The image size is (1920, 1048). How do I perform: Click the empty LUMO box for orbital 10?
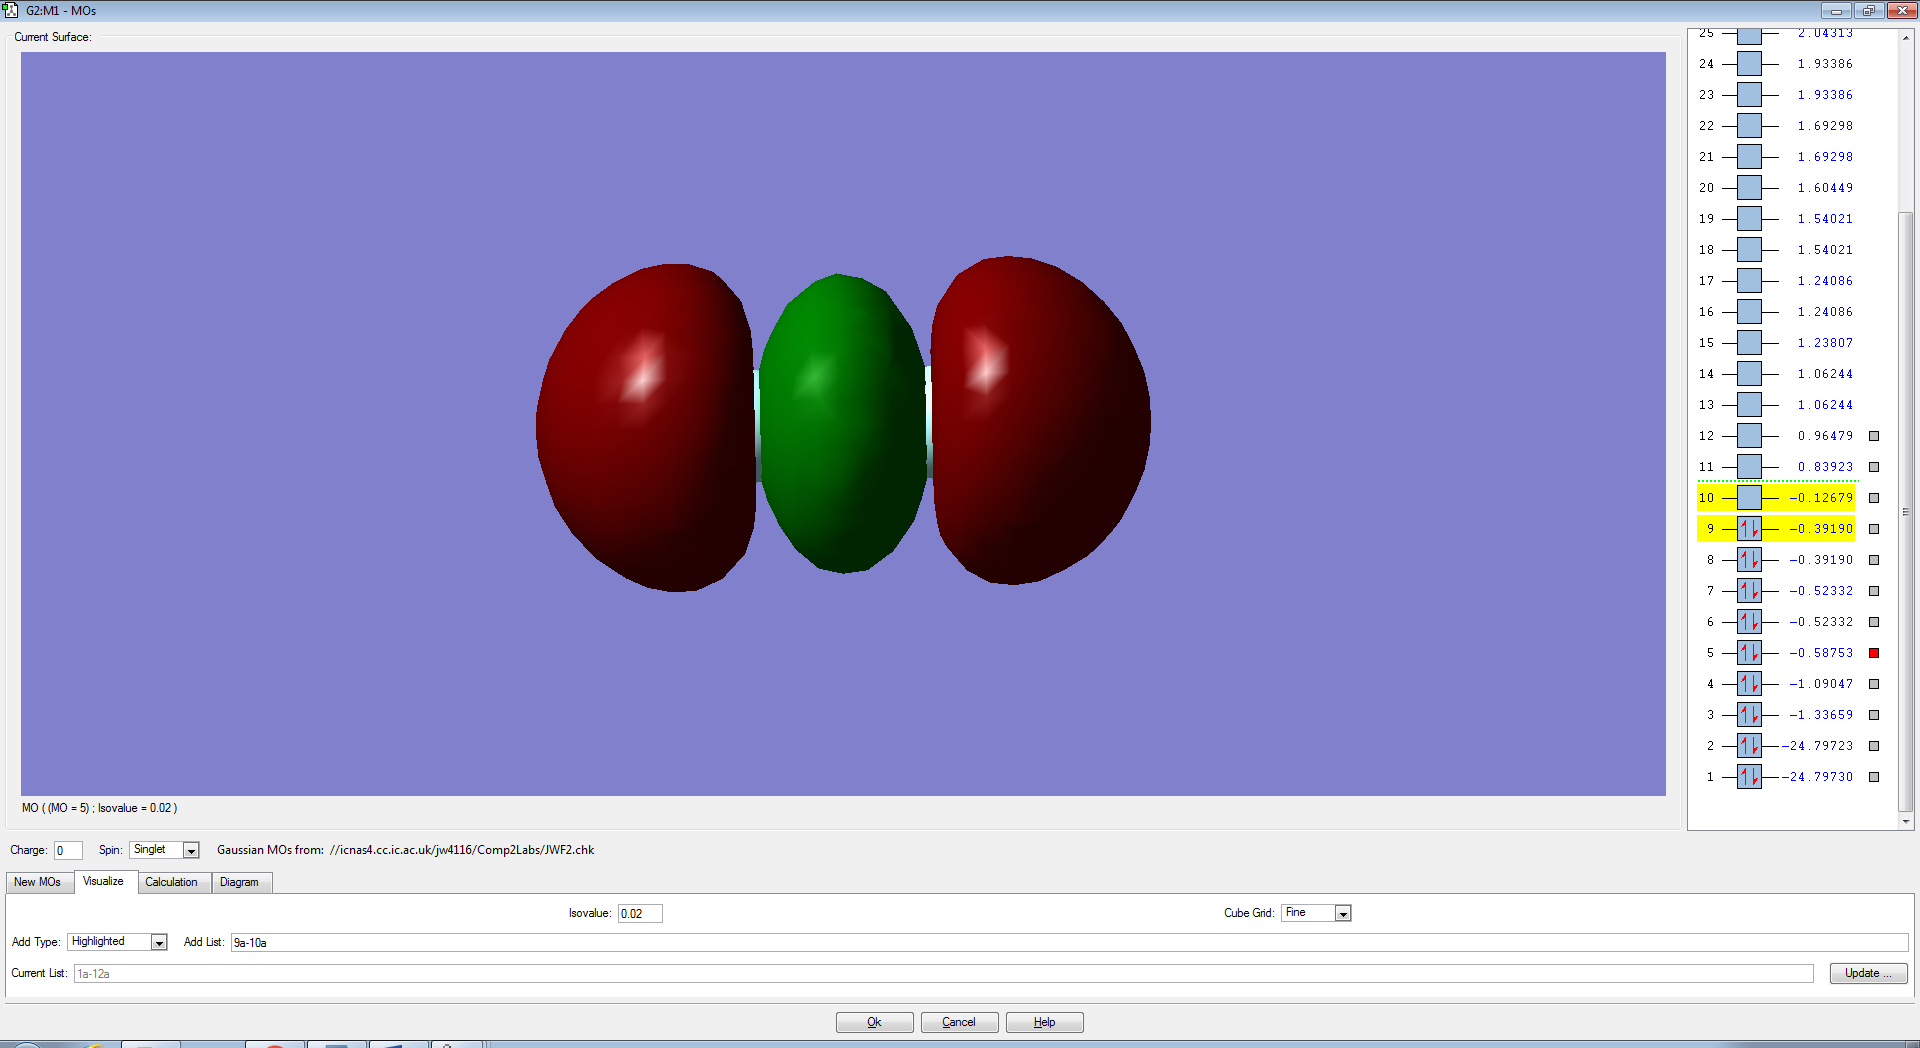(x=1749, y=498)
